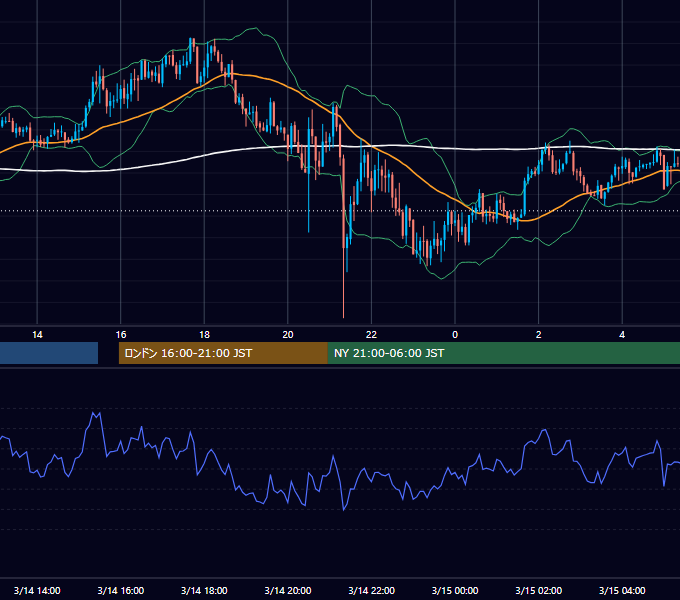Click the 0 hour label on chart axis

pos(455,335)
